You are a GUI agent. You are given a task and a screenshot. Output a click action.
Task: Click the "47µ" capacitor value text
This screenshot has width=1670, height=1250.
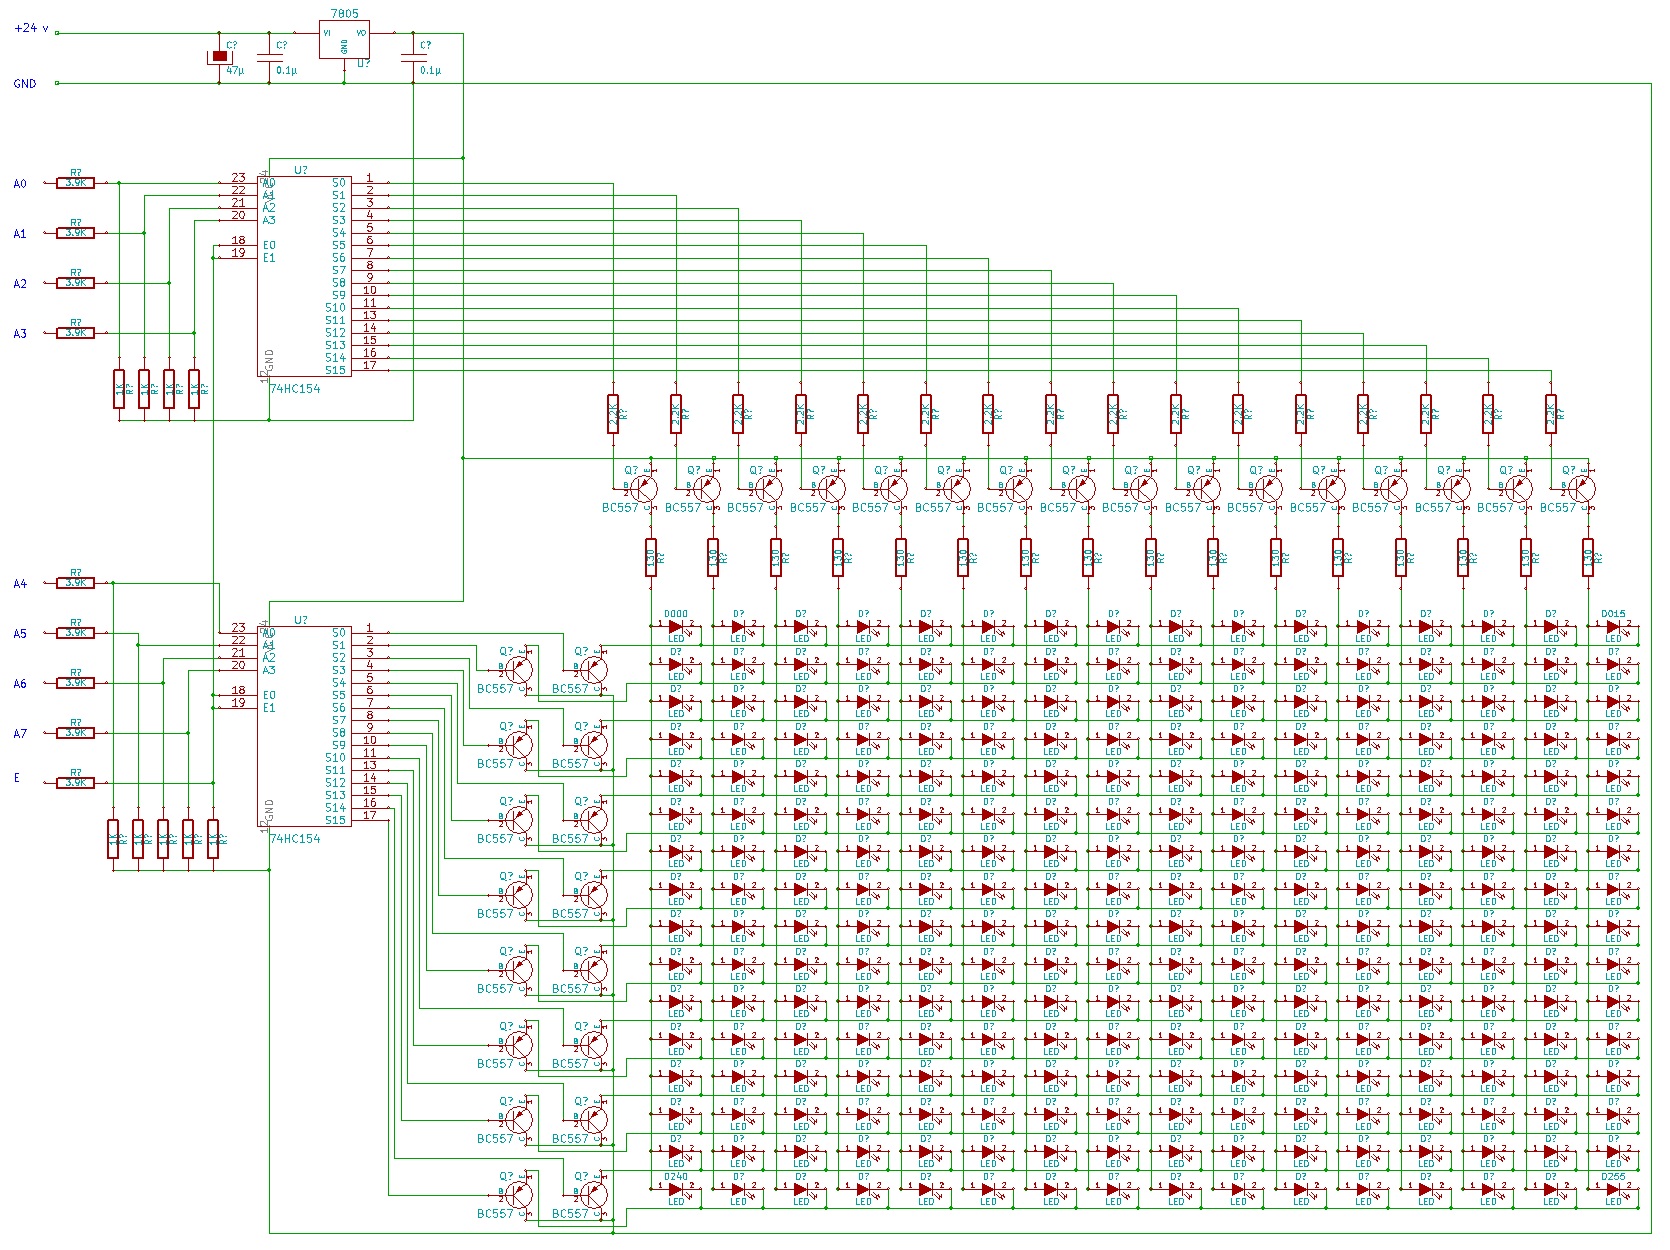point(235,71)
